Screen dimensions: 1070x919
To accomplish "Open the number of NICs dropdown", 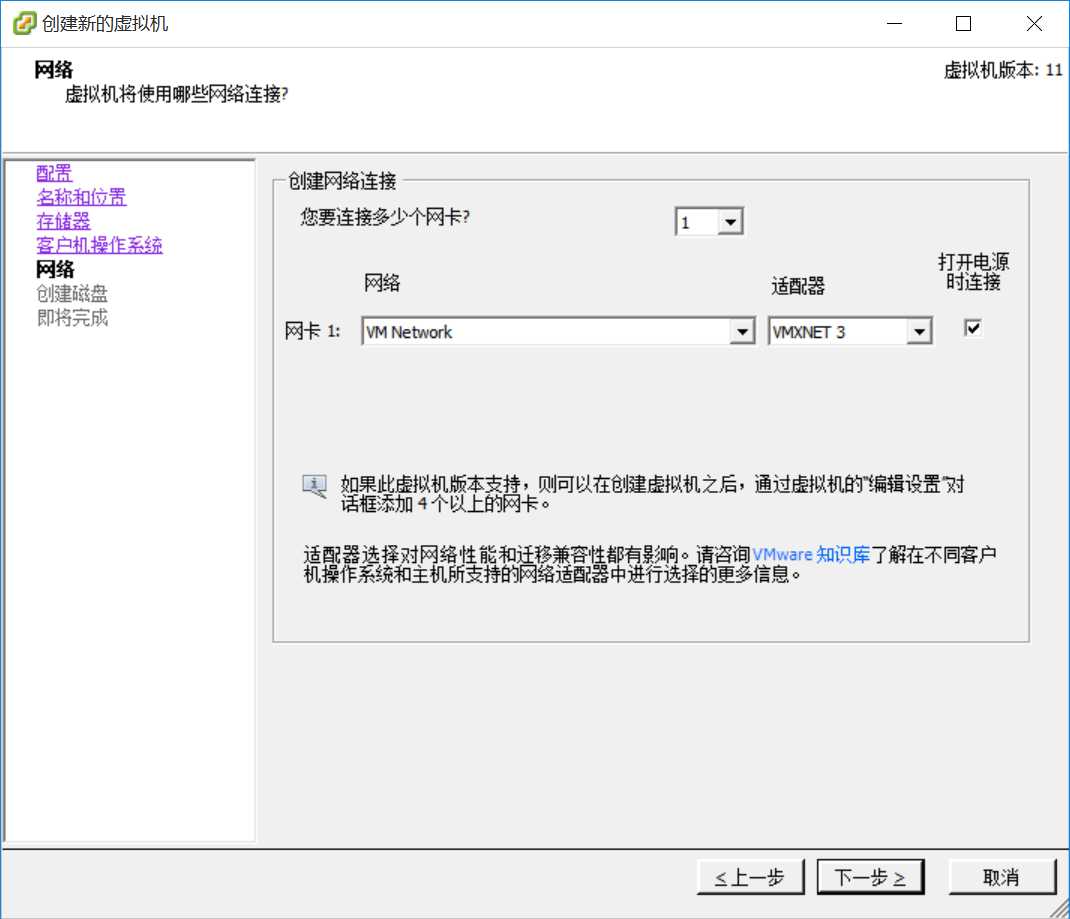I will pyautogui.click(x=729, y=222).
